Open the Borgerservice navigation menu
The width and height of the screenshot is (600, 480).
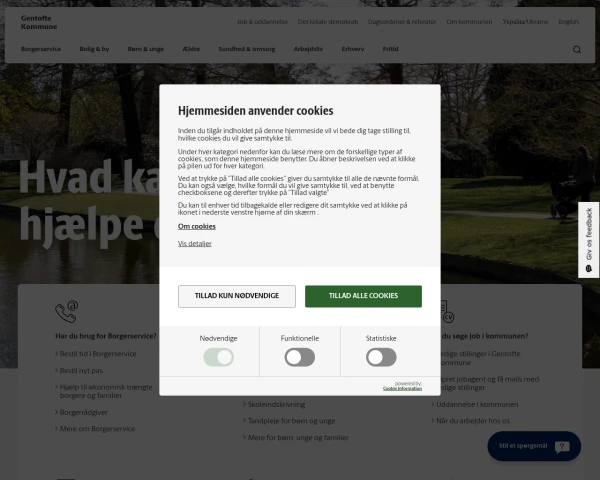[41, 49]
